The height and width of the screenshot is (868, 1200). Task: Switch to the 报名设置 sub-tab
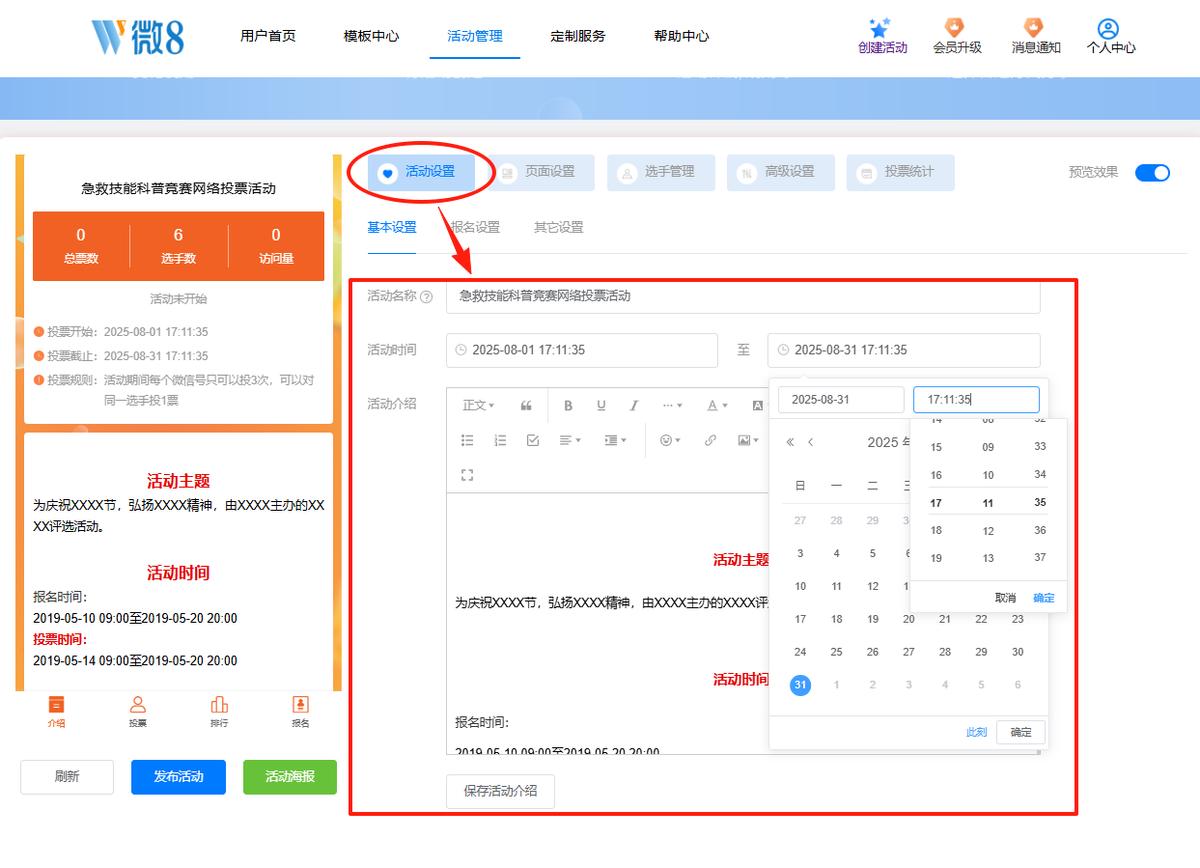pyautogui.click(x=475, y=227)
